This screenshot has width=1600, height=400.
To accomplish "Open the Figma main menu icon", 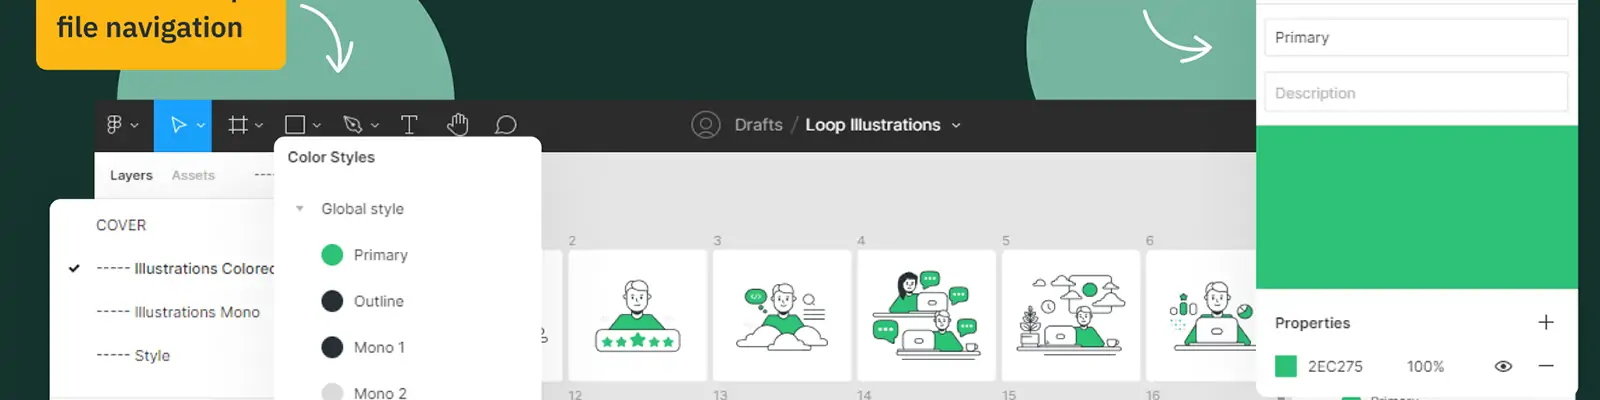I will [x=115, y=125].
